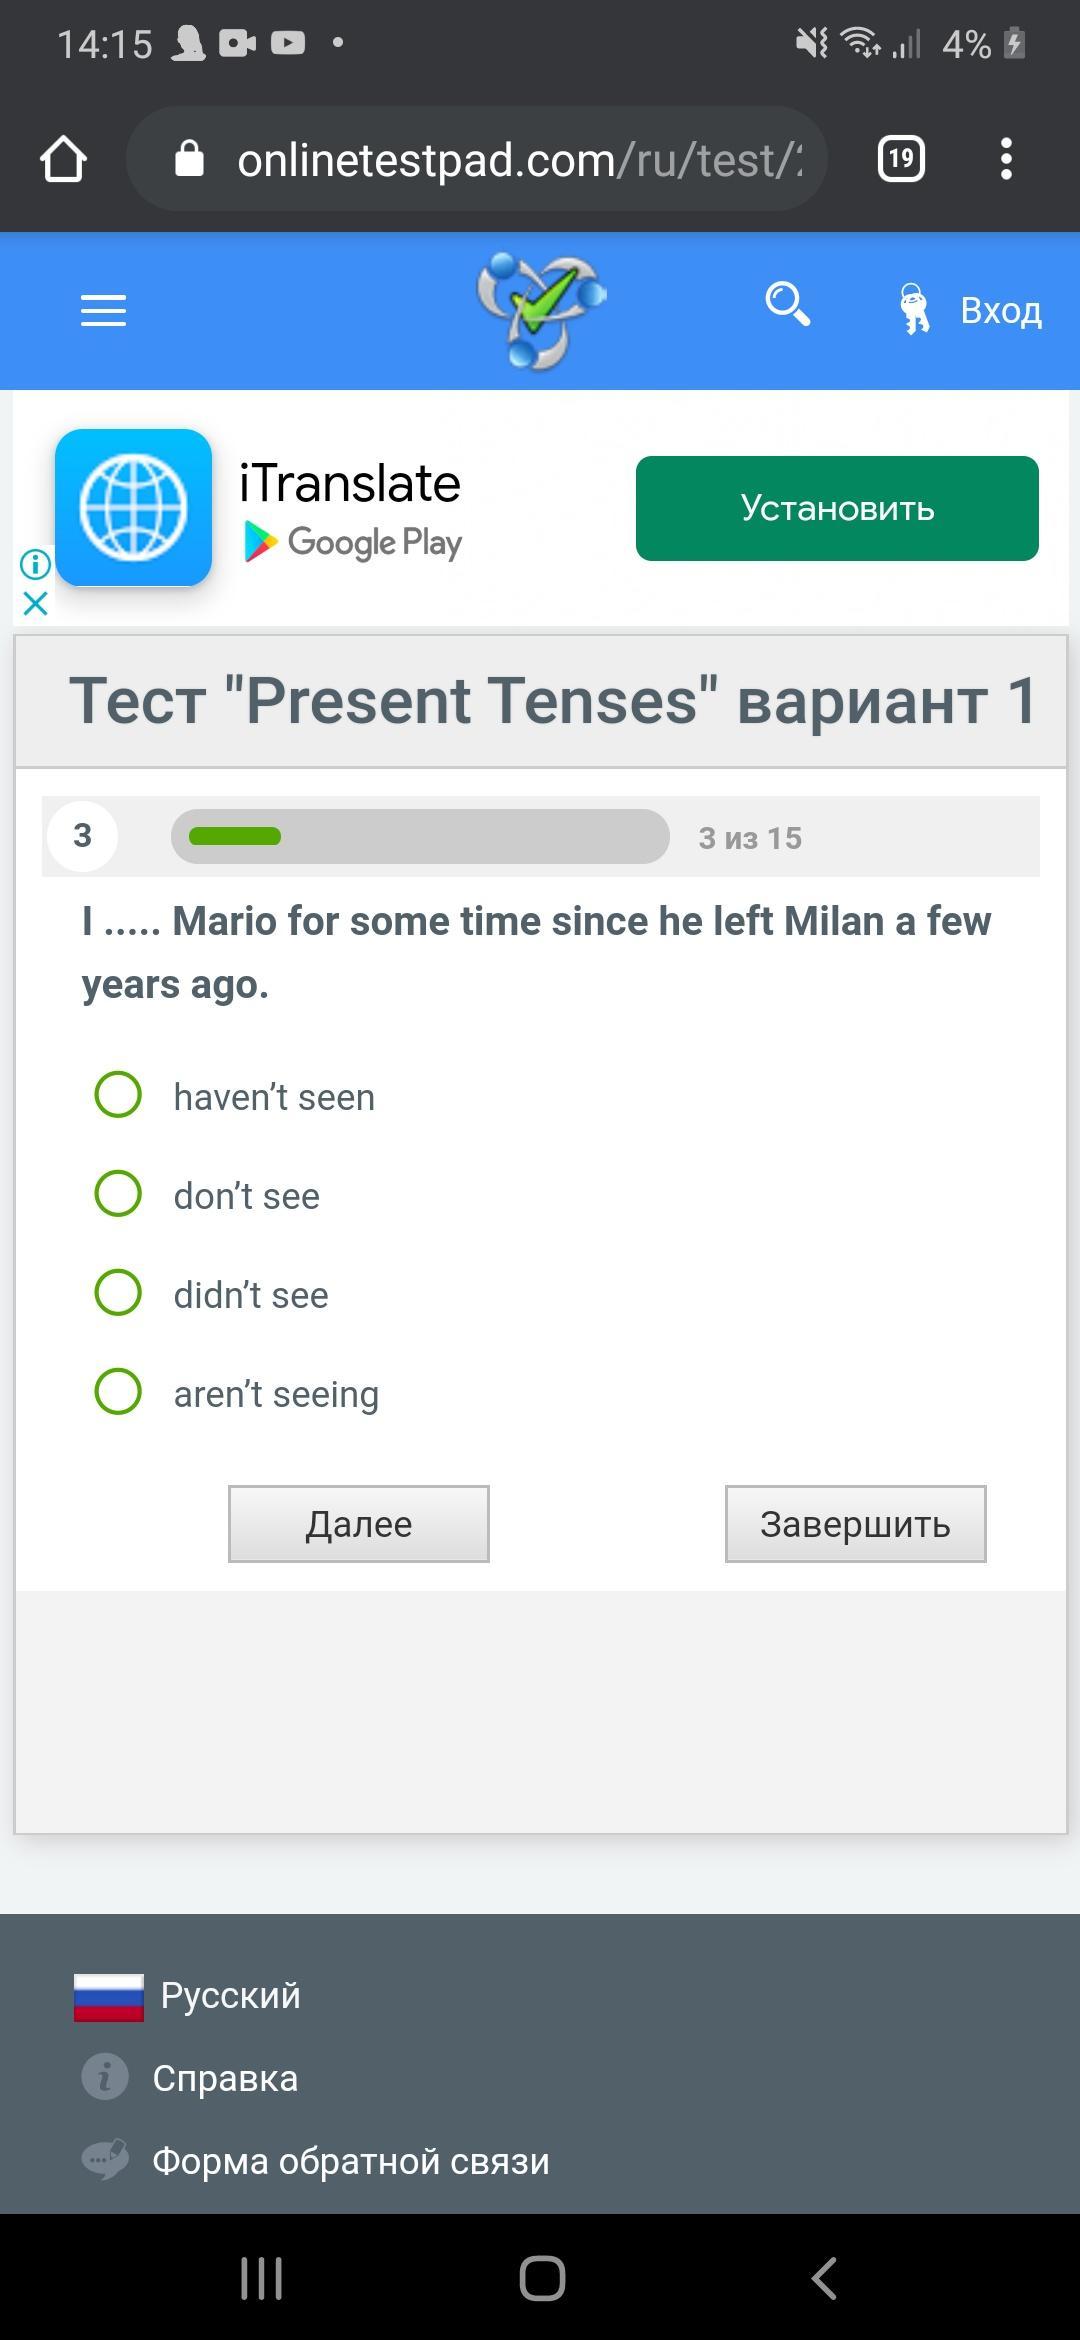The height and width of the screenshot is (2340, 1080).
Task: Tap the iTranslate app icon
Action: pos(133,508)
